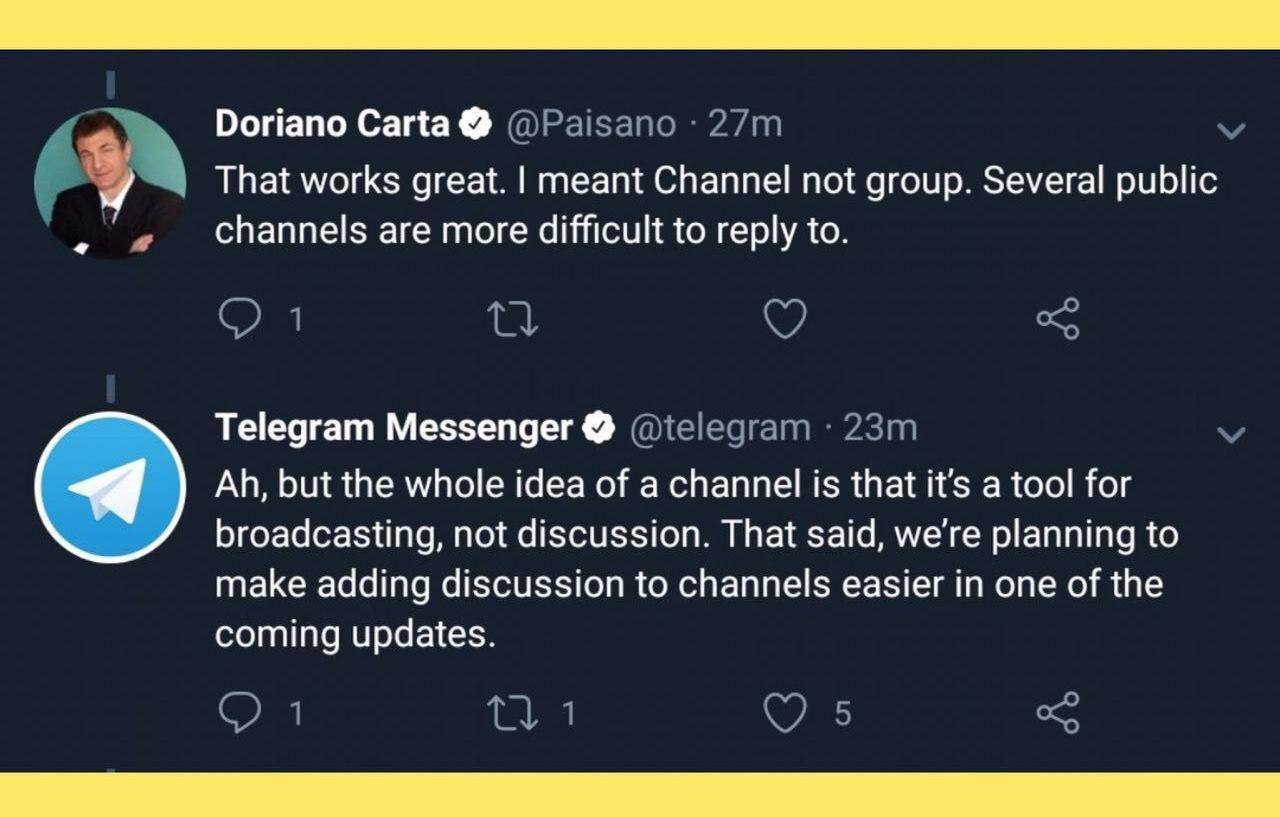Retweet Telegram Messenger's tweet
Screen dimensions: 1280x817
point(512,713)
